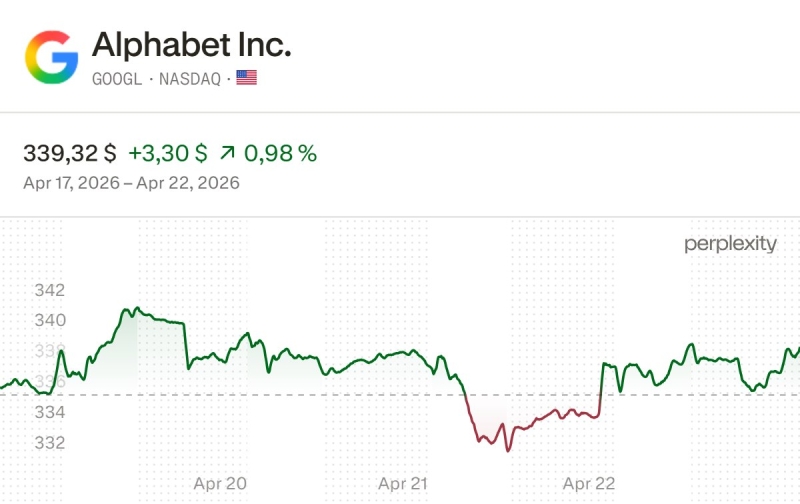
Task: Open the Alphabet Inc. company title
Action: 191,44
